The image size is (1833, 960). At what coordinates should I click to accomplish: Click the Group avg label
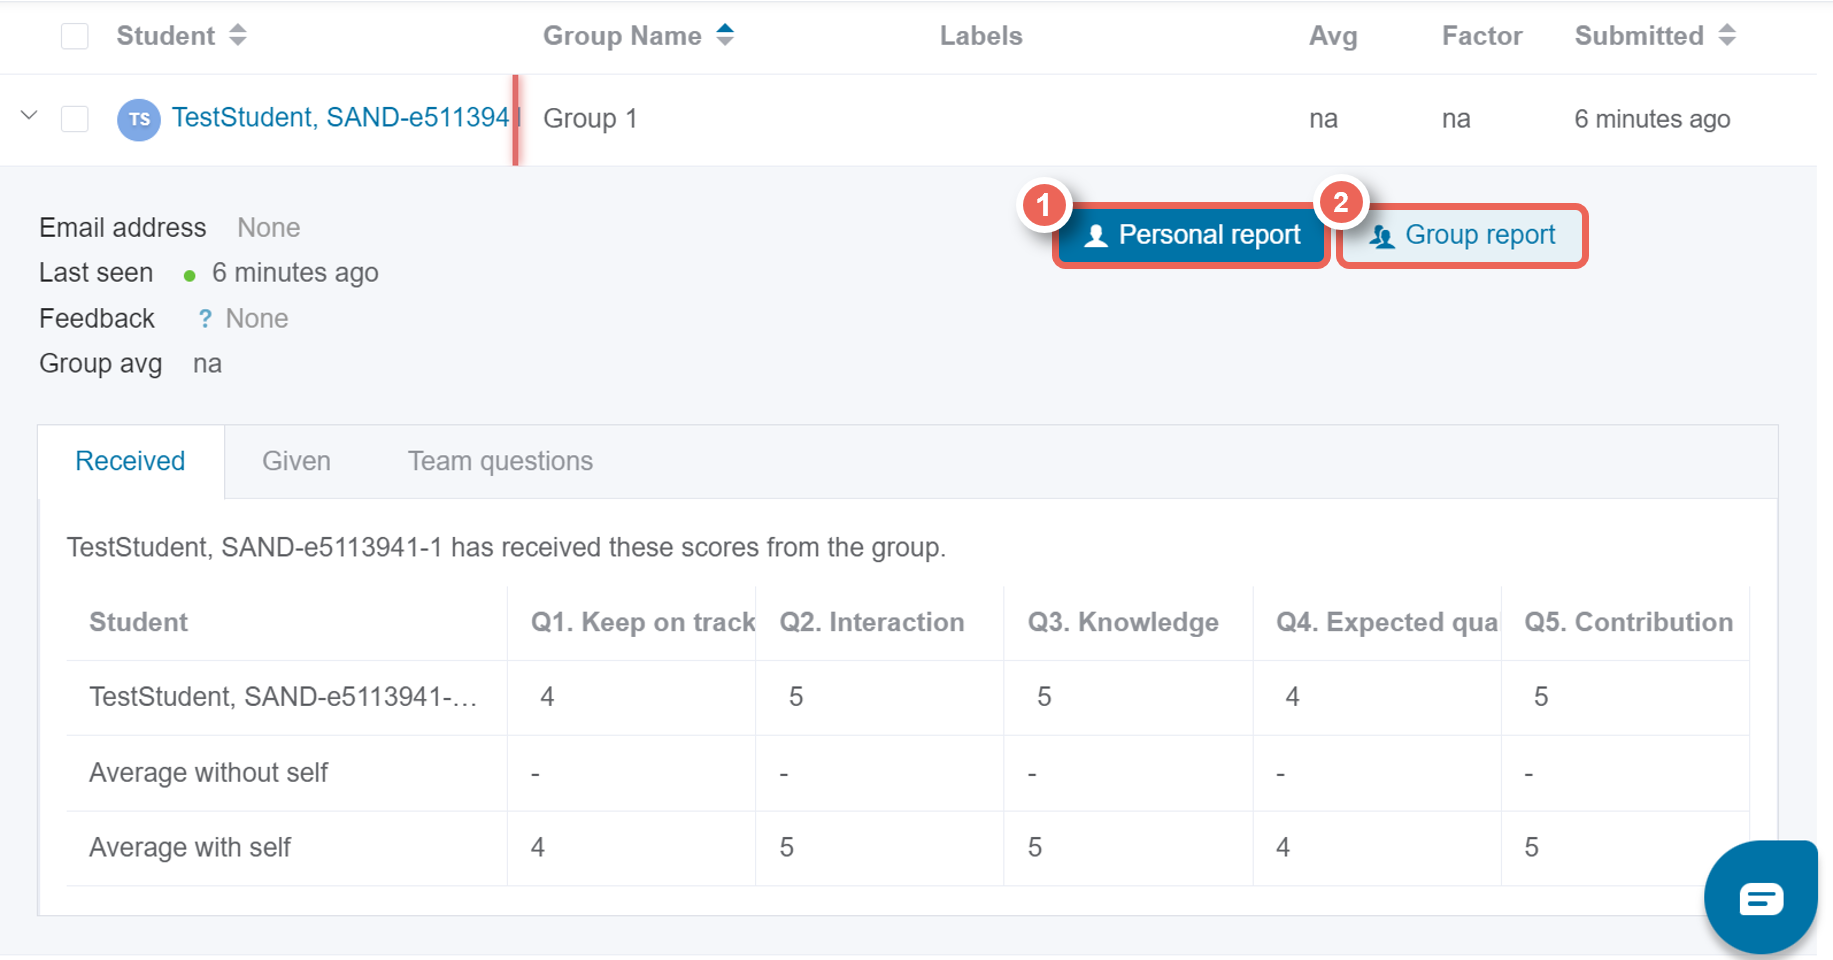[101, 364]
